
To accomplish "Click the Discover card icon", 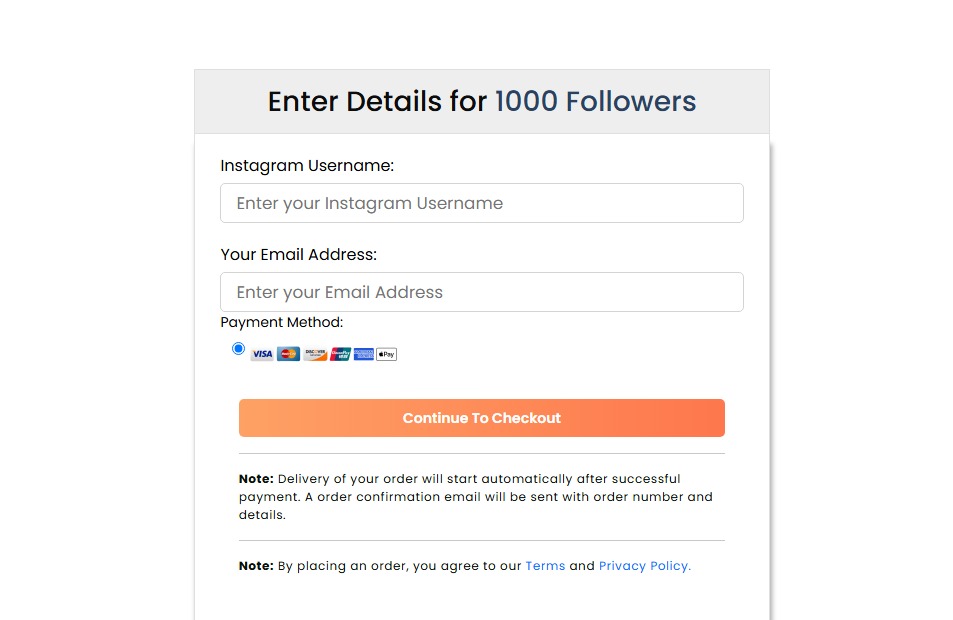I will click(x=315, y=354).
